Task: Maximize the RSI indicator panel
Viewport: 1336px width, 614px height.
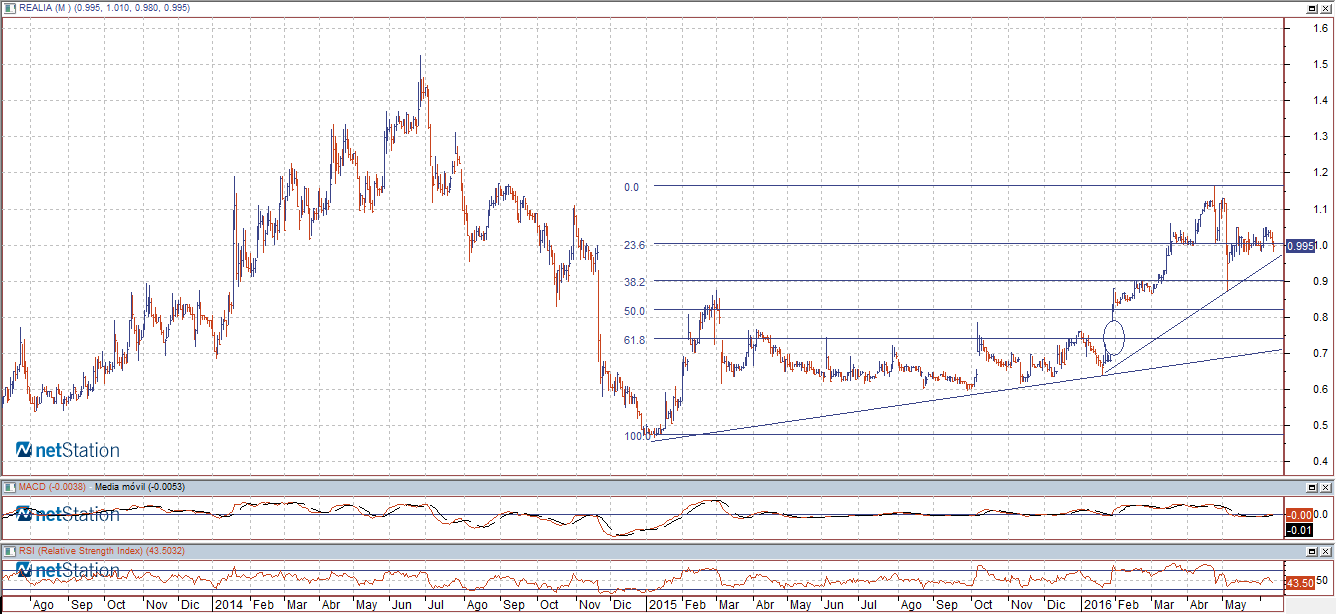Action: 1311,551
